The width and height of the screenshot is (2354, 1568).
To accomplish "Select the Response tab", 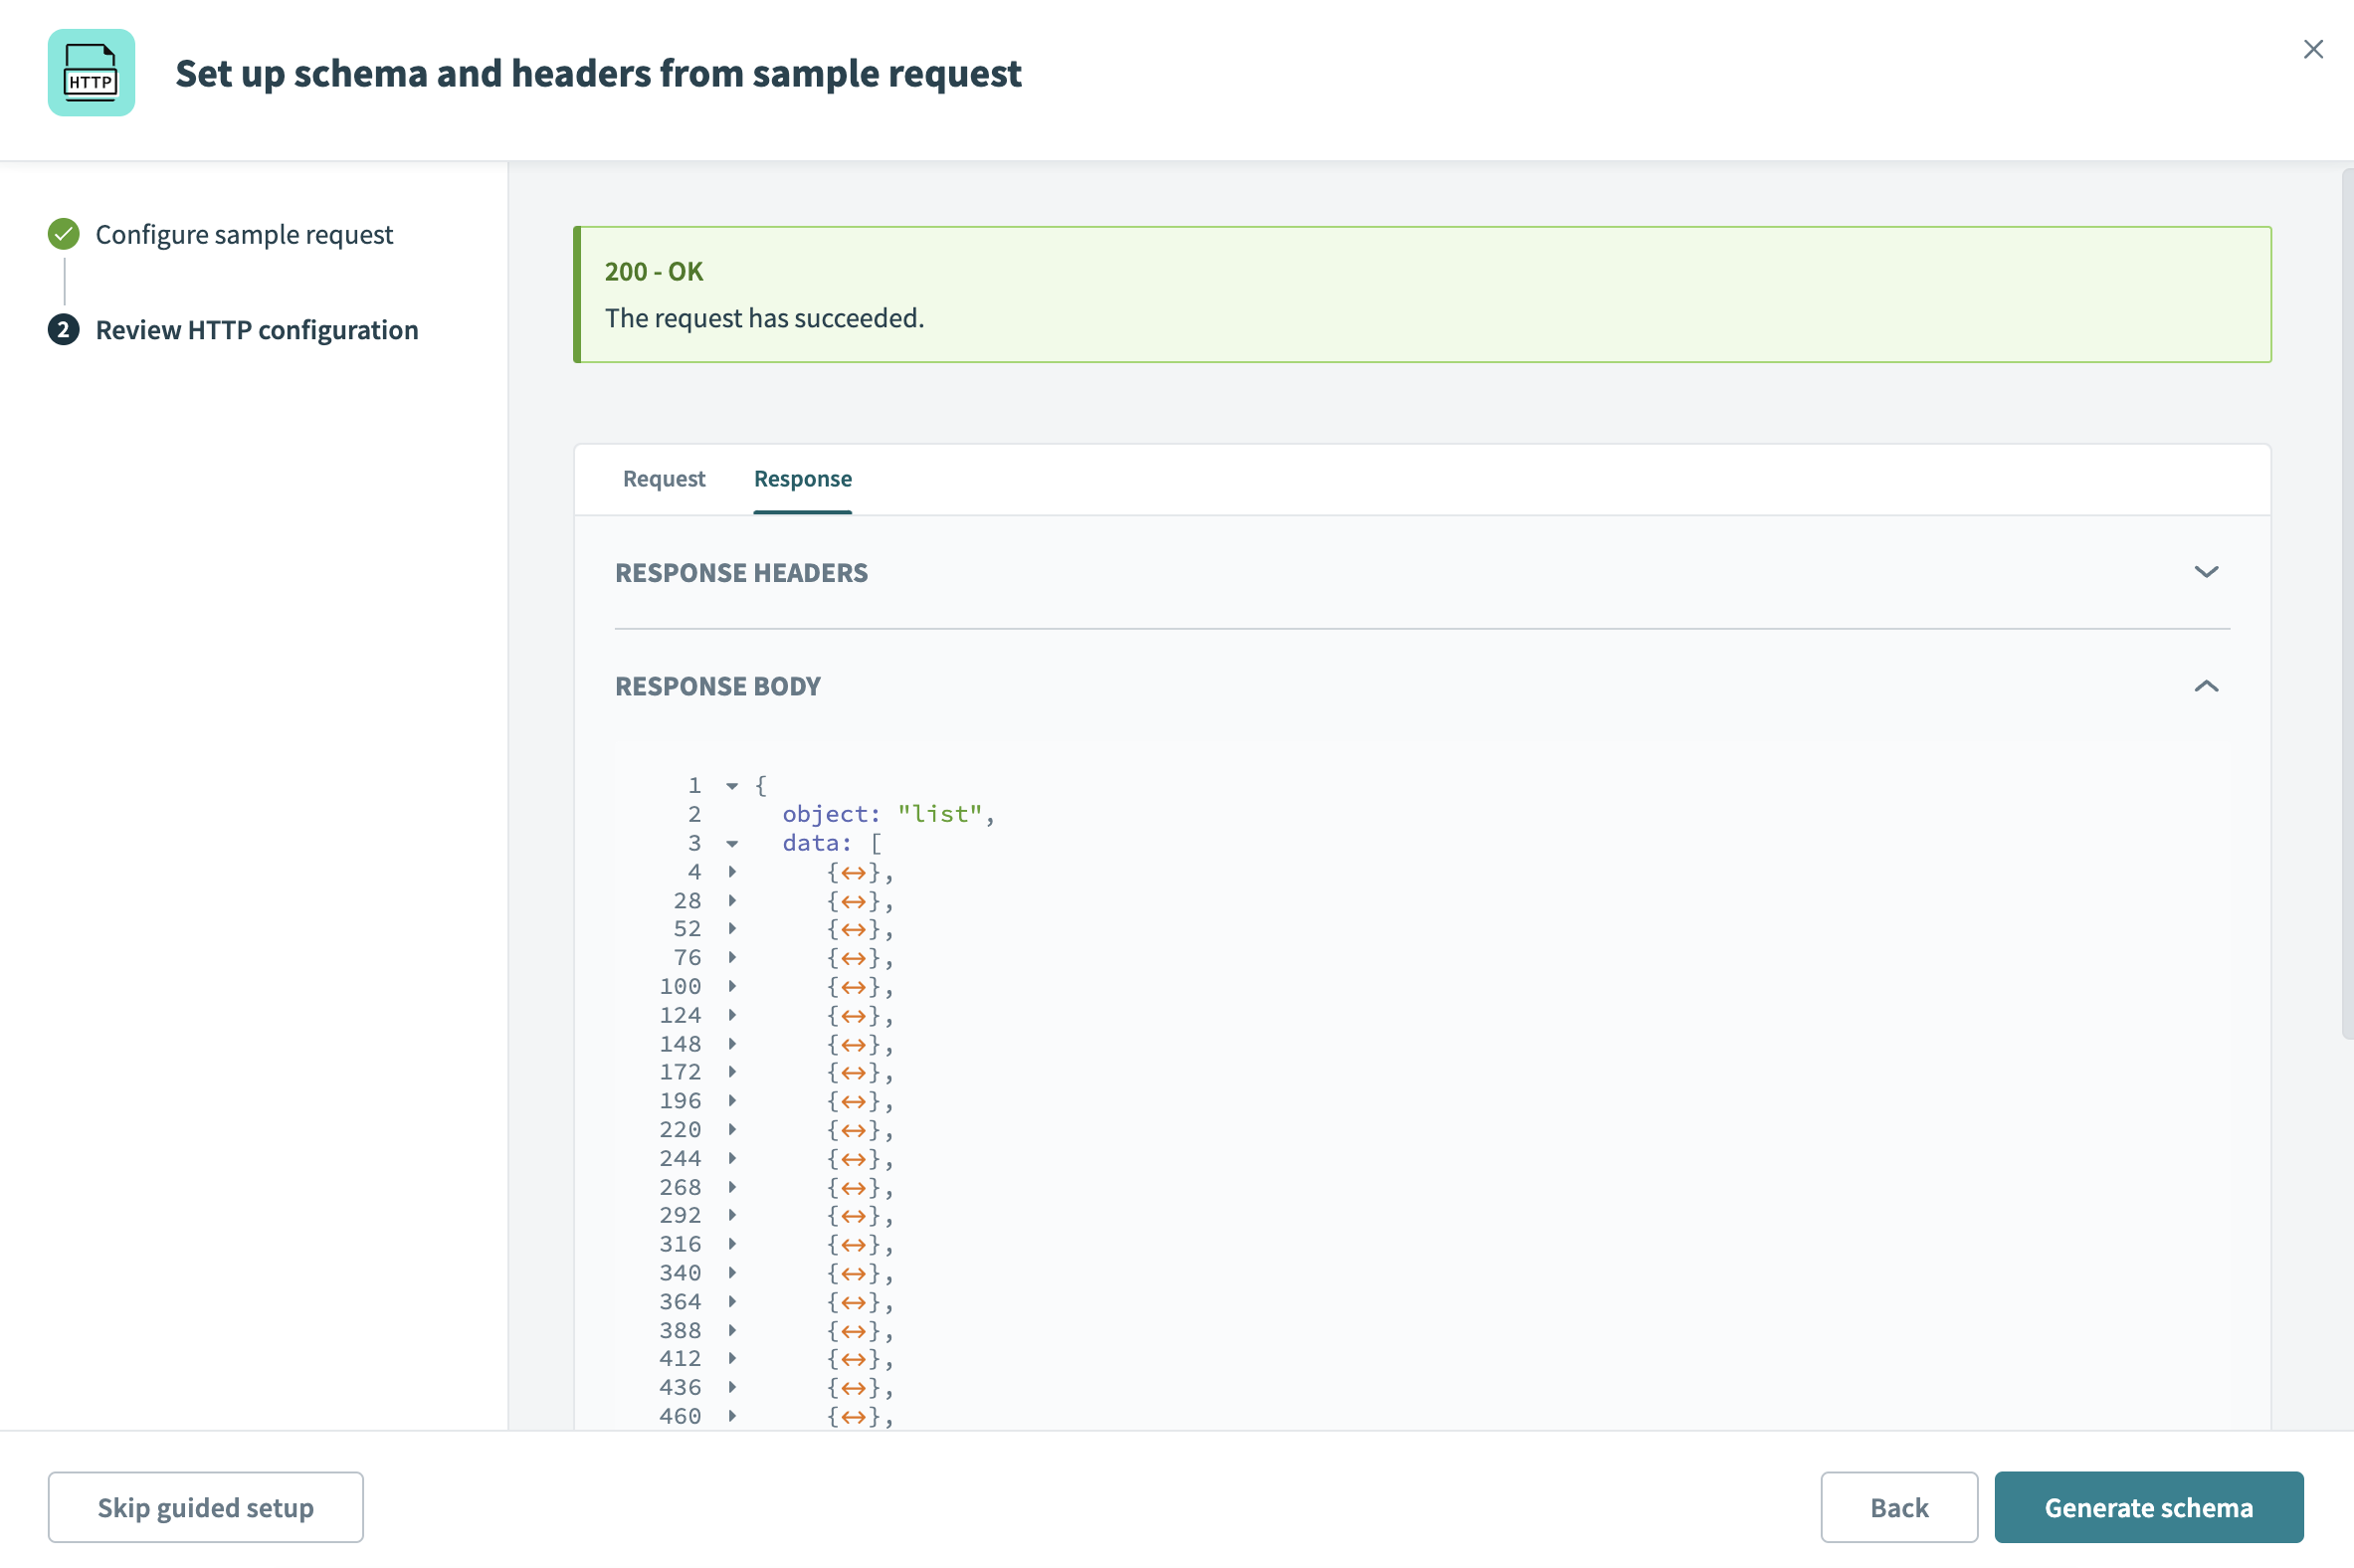I will click(x=802, y=479).
